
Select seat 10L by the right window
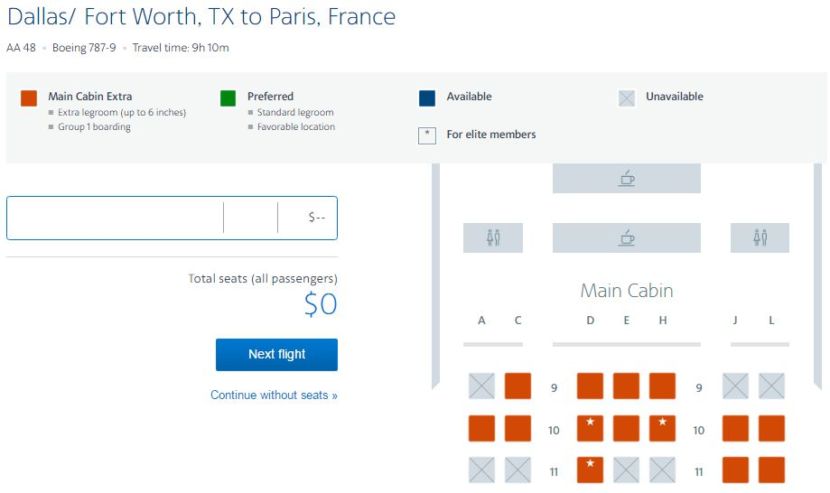click(771, 429)
